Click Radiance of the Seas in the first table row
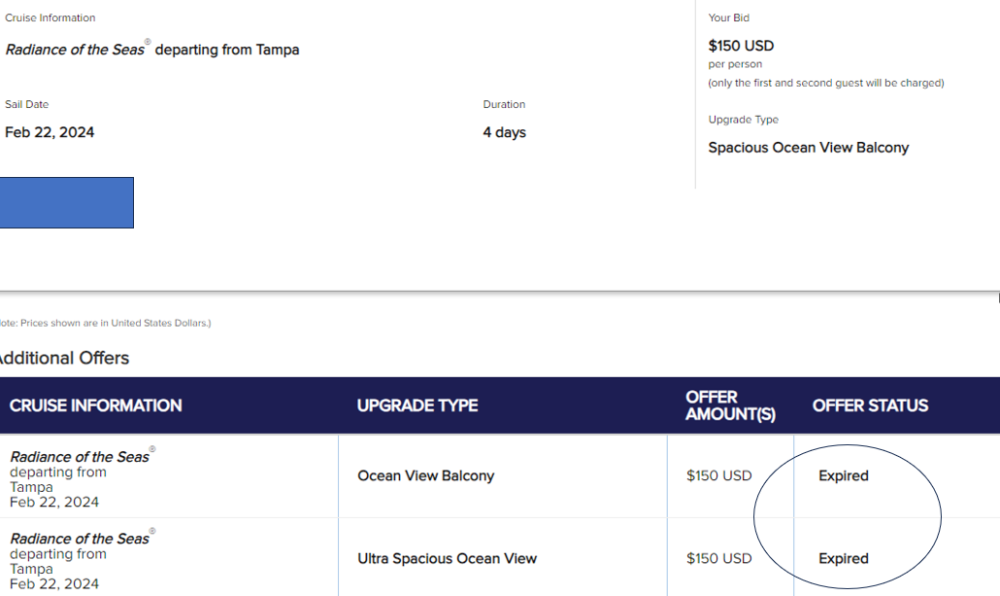1000x596 pixels. [80, 456]
